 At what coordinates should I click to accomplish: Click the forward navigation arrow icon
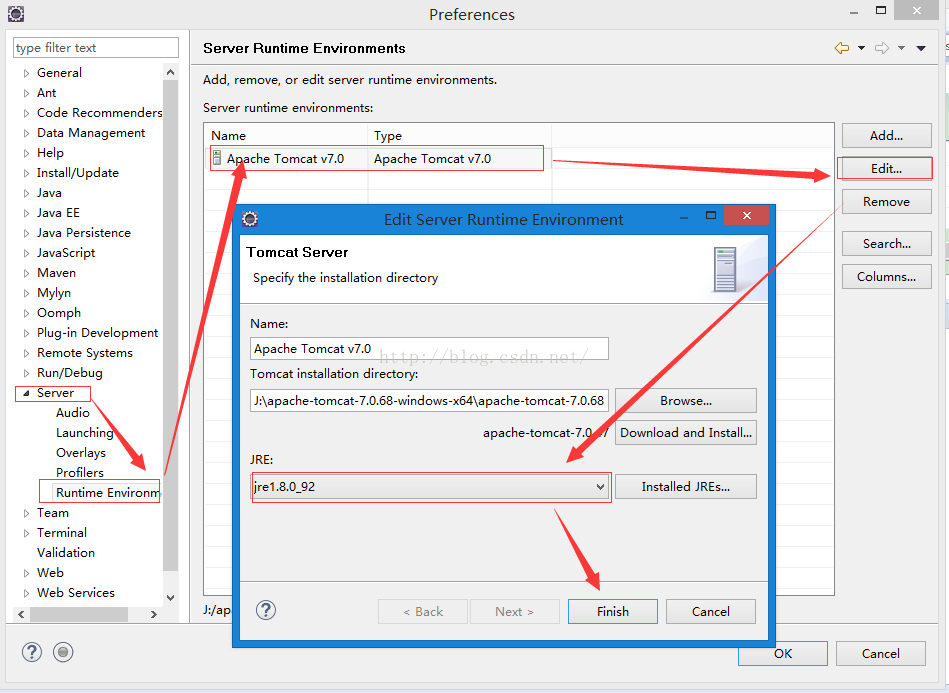(x=882, y=48)
